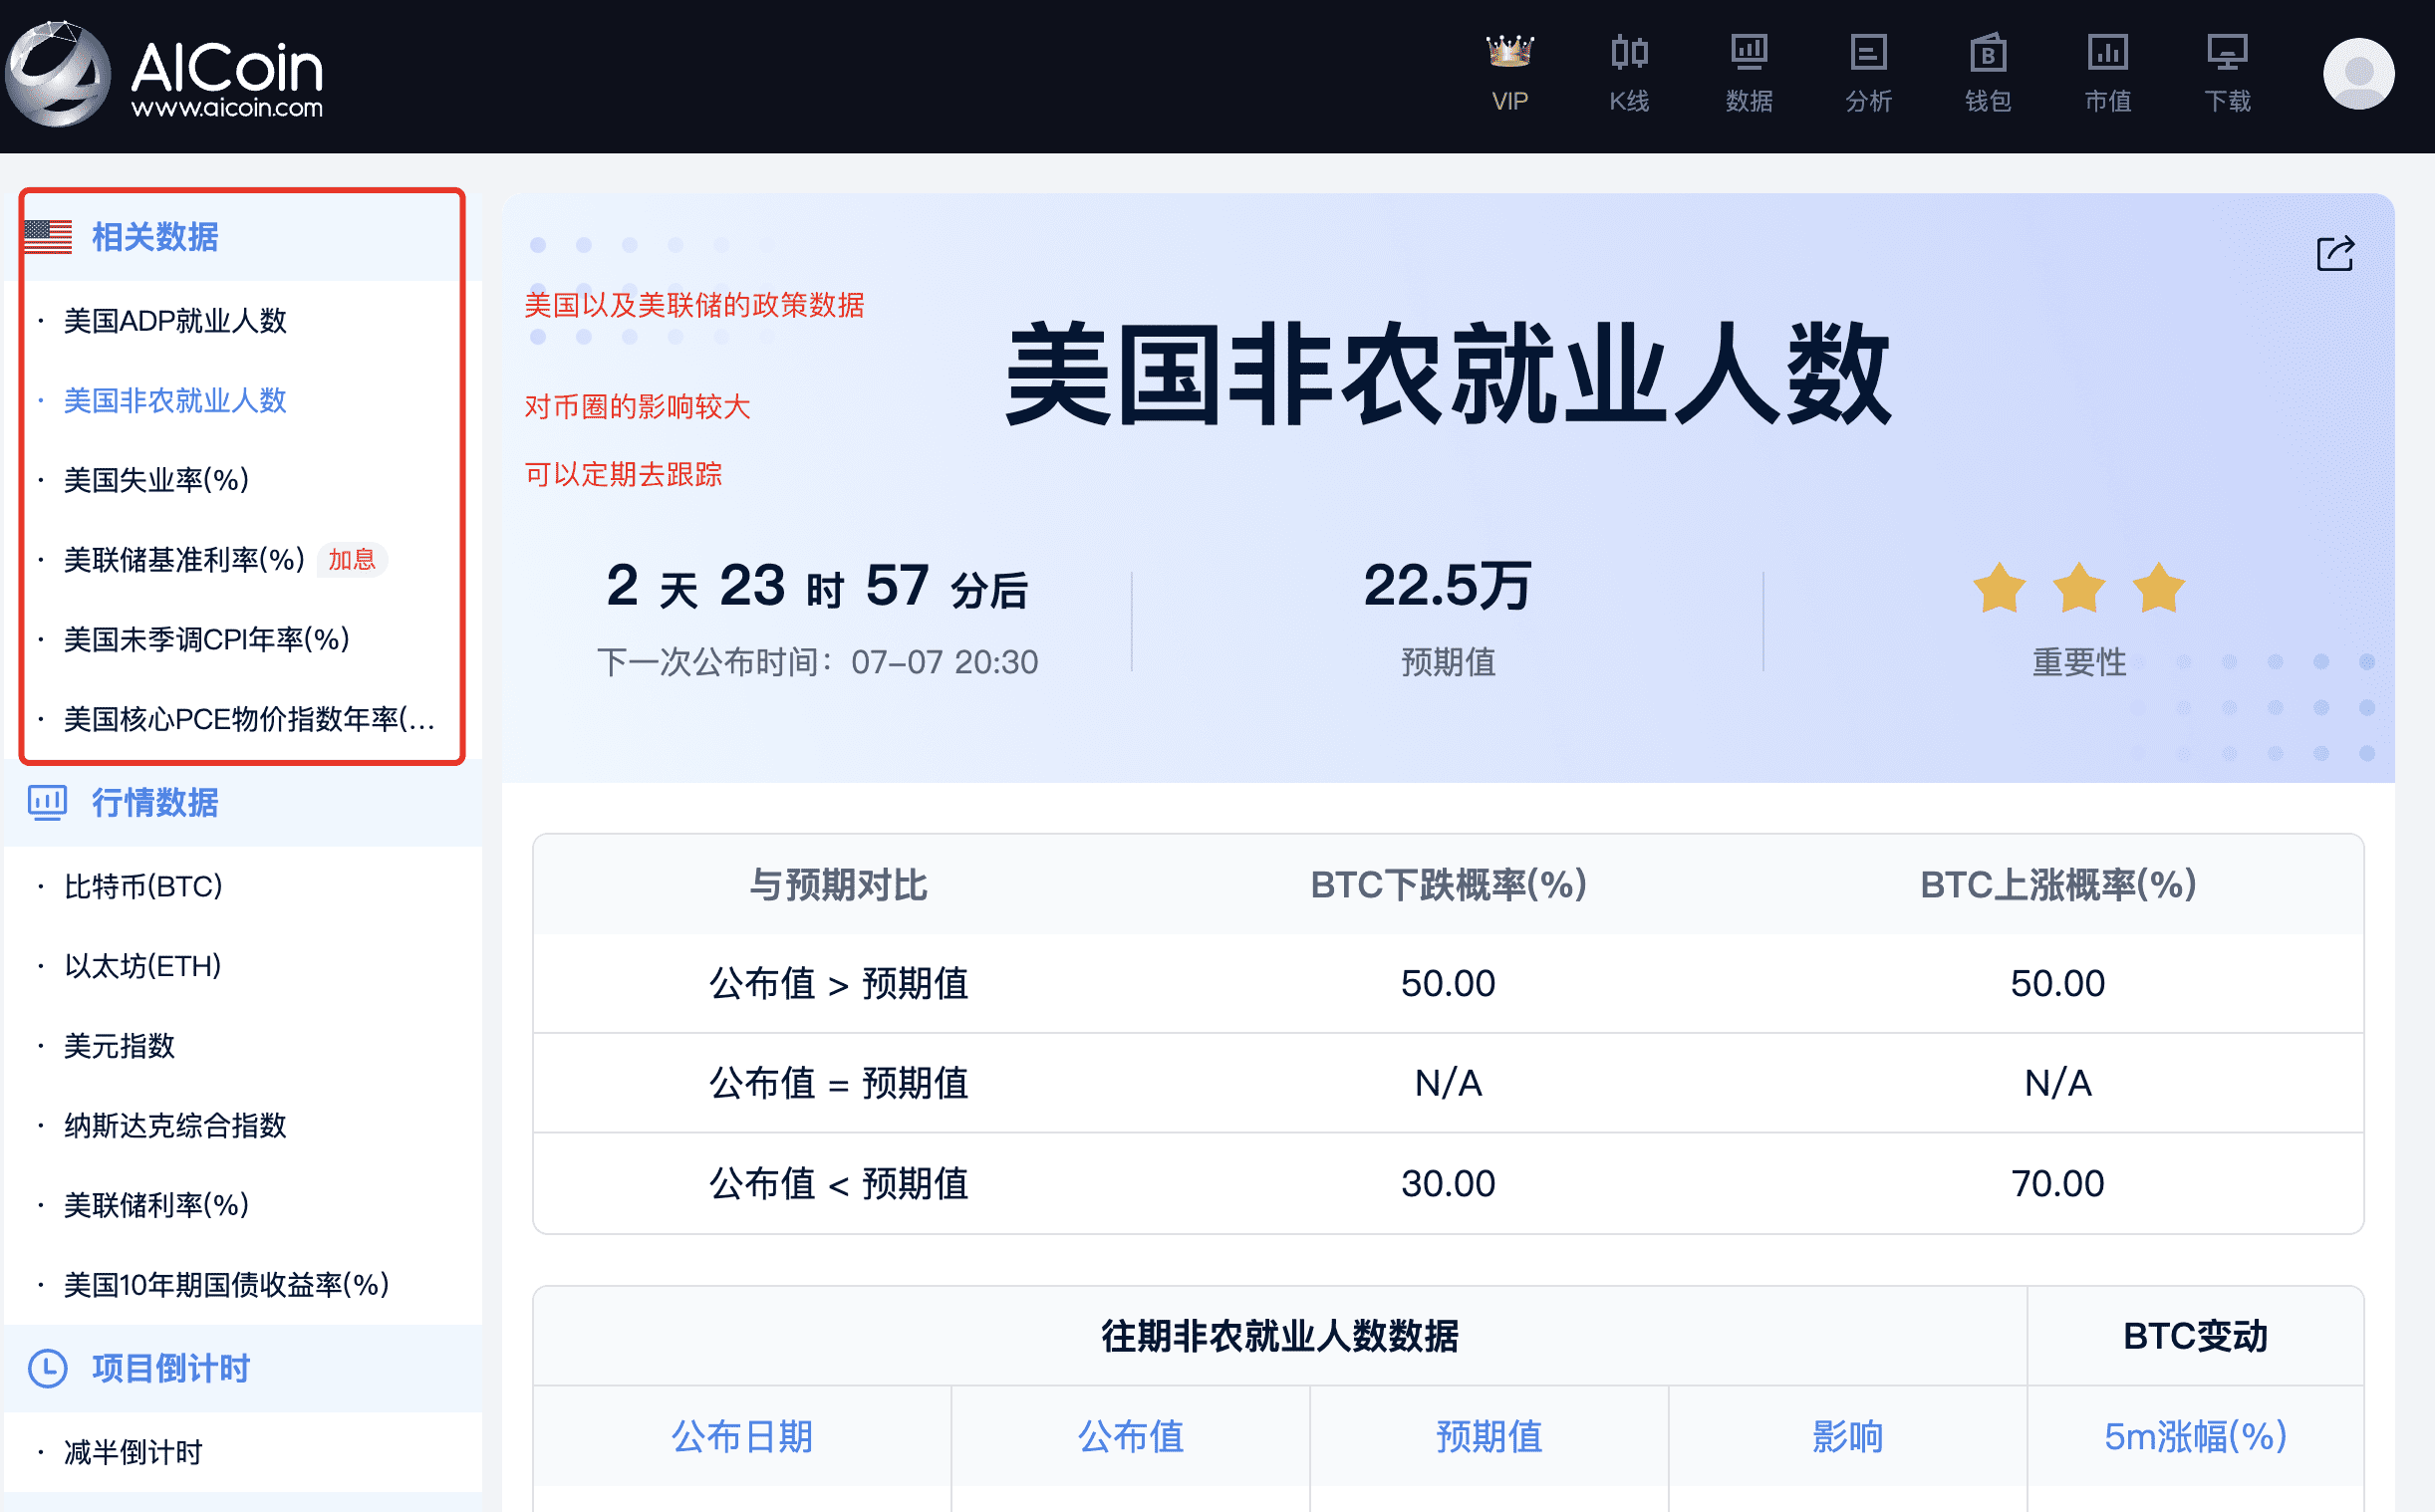This screenshot has height=1512, width=2435.
Task: Click the countdown timer 2天23时57分后
Action: click(x=817, y=586)
